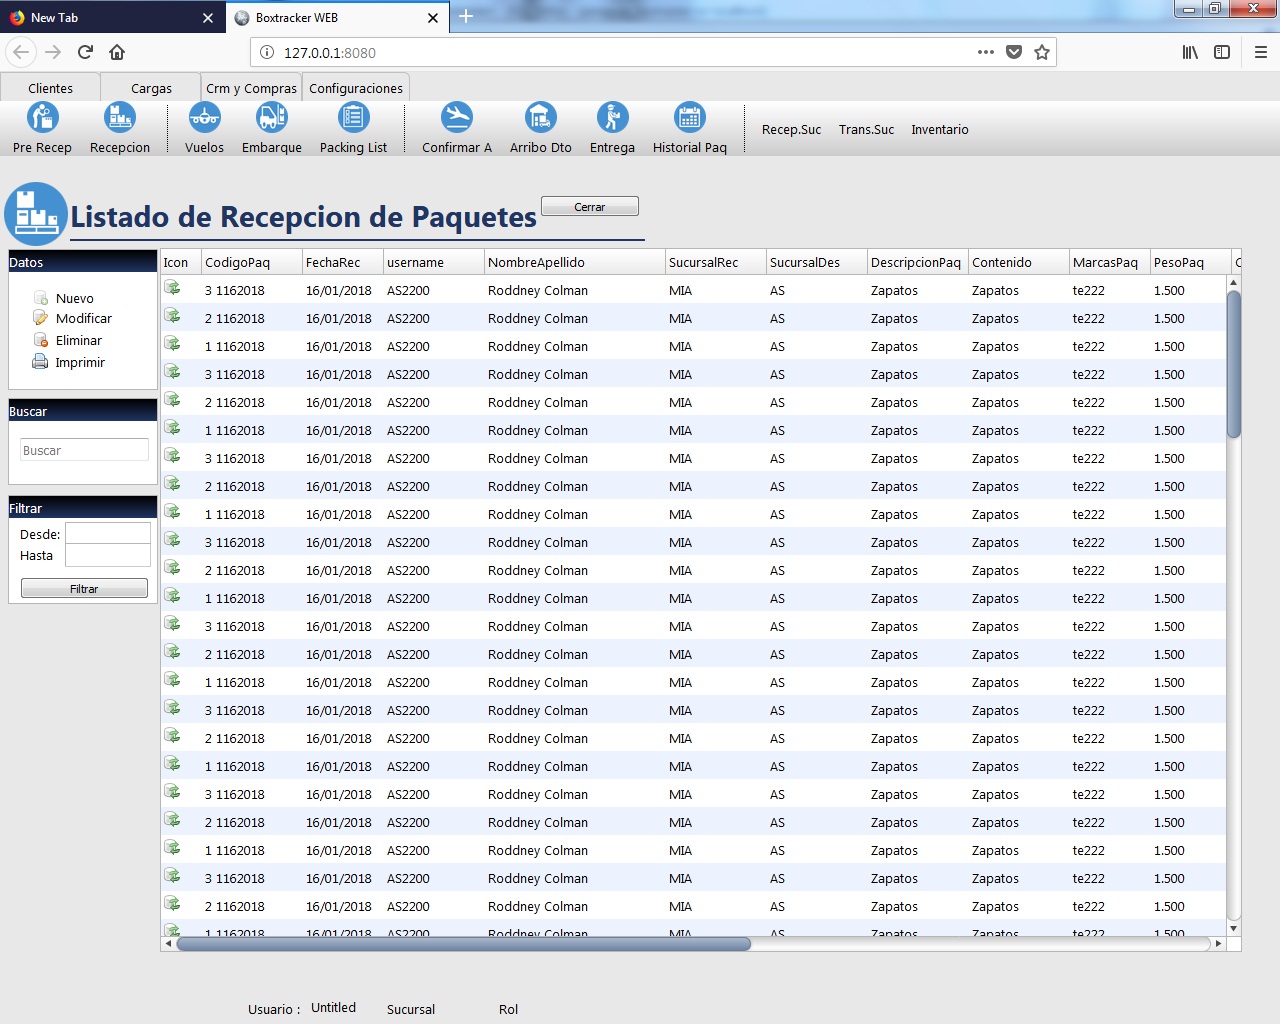The height and width of the screenshot is (1024, 1280).
Task: Open the Firefox hamburger menu
Action: pyautogui.click(x=1260, y=52)
